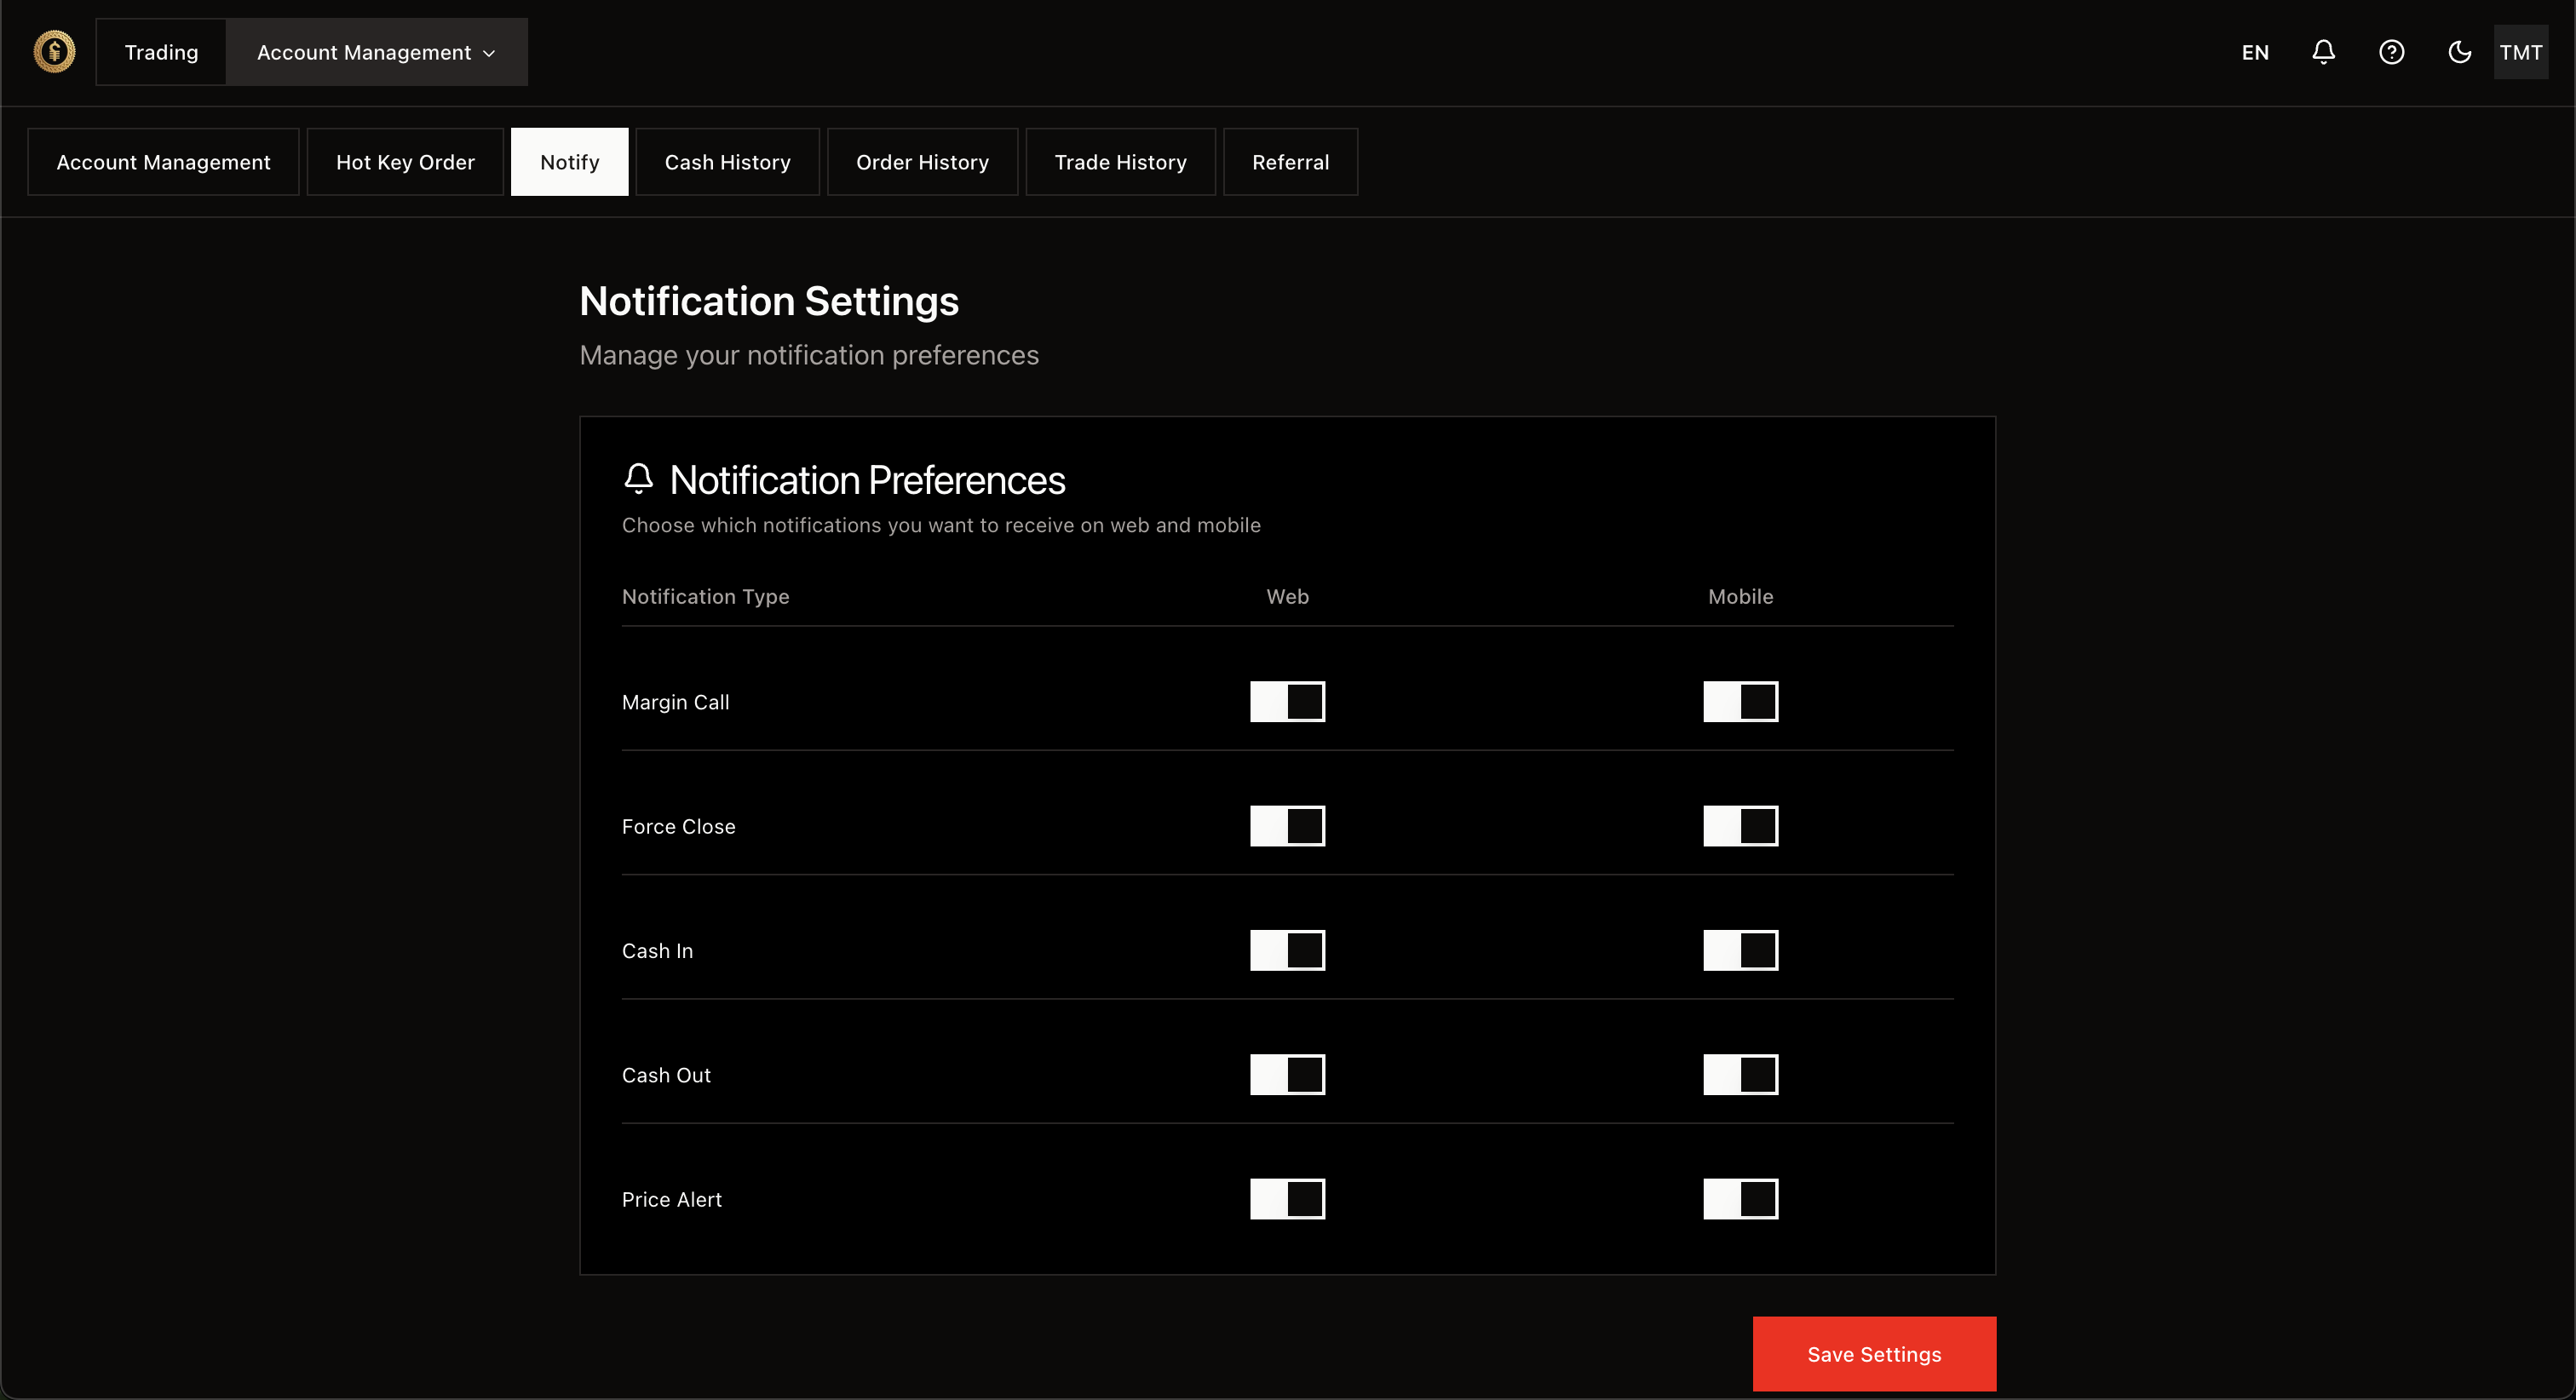2576x1400 pixels.
Task: Go to the Referral tab
Action: pos(1290,162)
